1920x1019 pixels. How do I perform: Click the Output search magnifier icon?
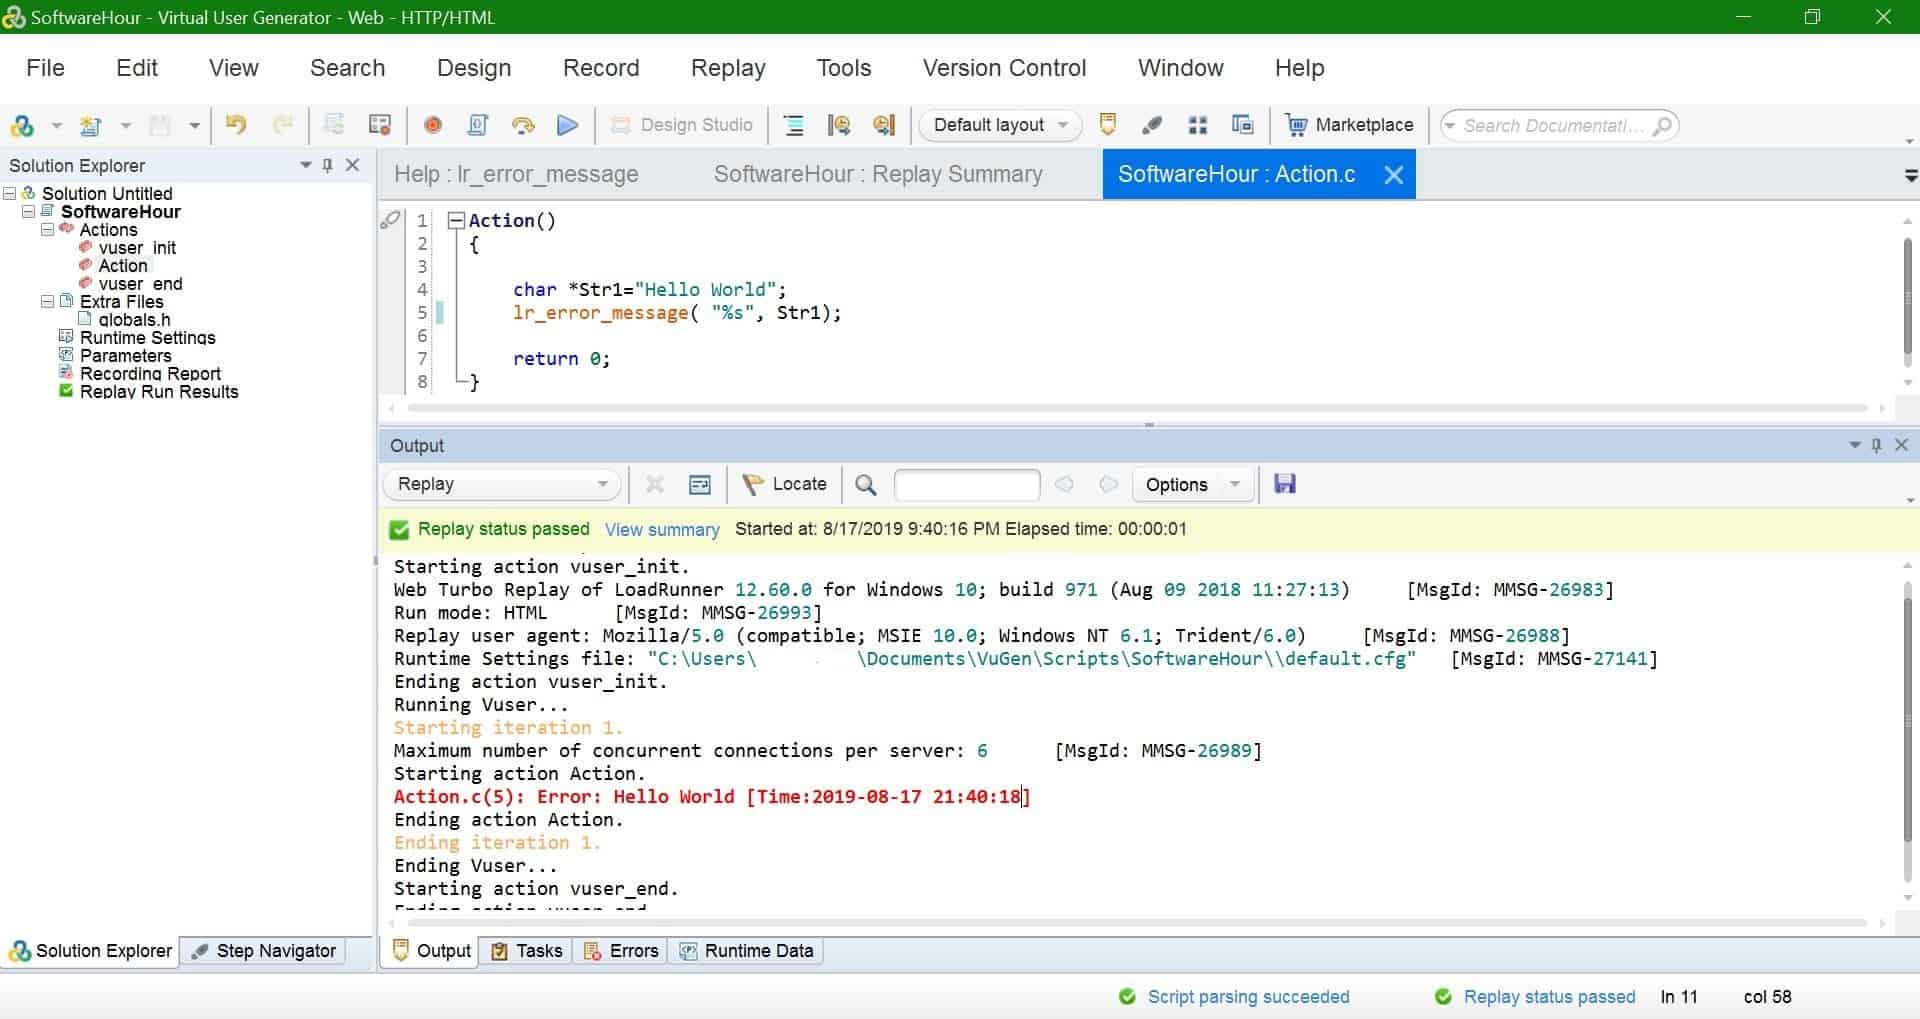(x=866, y=485)
